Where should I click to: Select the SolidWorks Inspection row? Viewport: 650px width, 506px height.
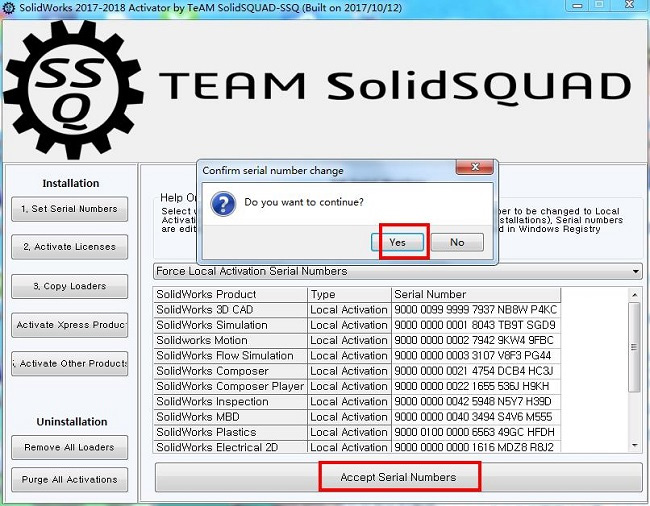click(357, 402)
